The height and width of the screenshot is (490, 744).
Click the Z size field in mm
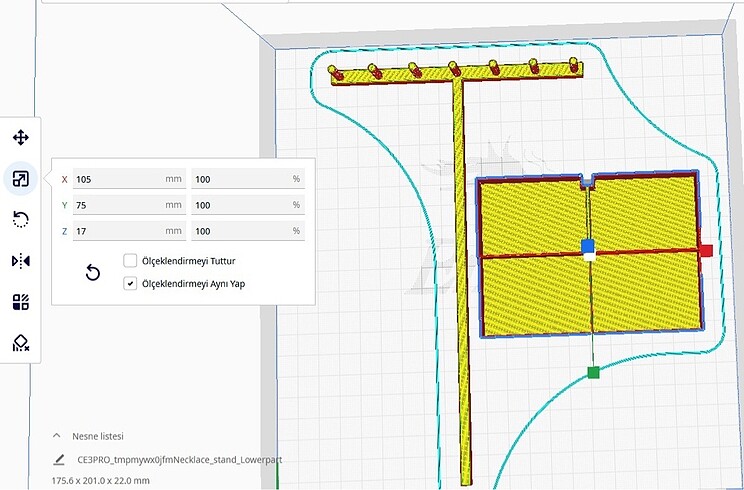point(118,231)
